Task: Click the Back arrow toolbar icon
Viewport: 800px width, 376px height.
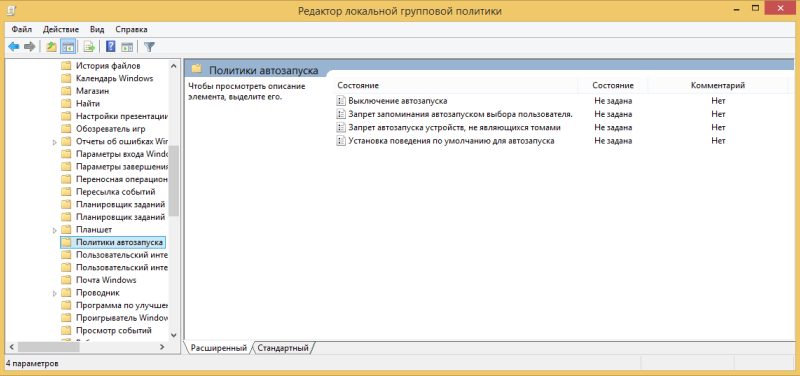Action: click(14, 47)
